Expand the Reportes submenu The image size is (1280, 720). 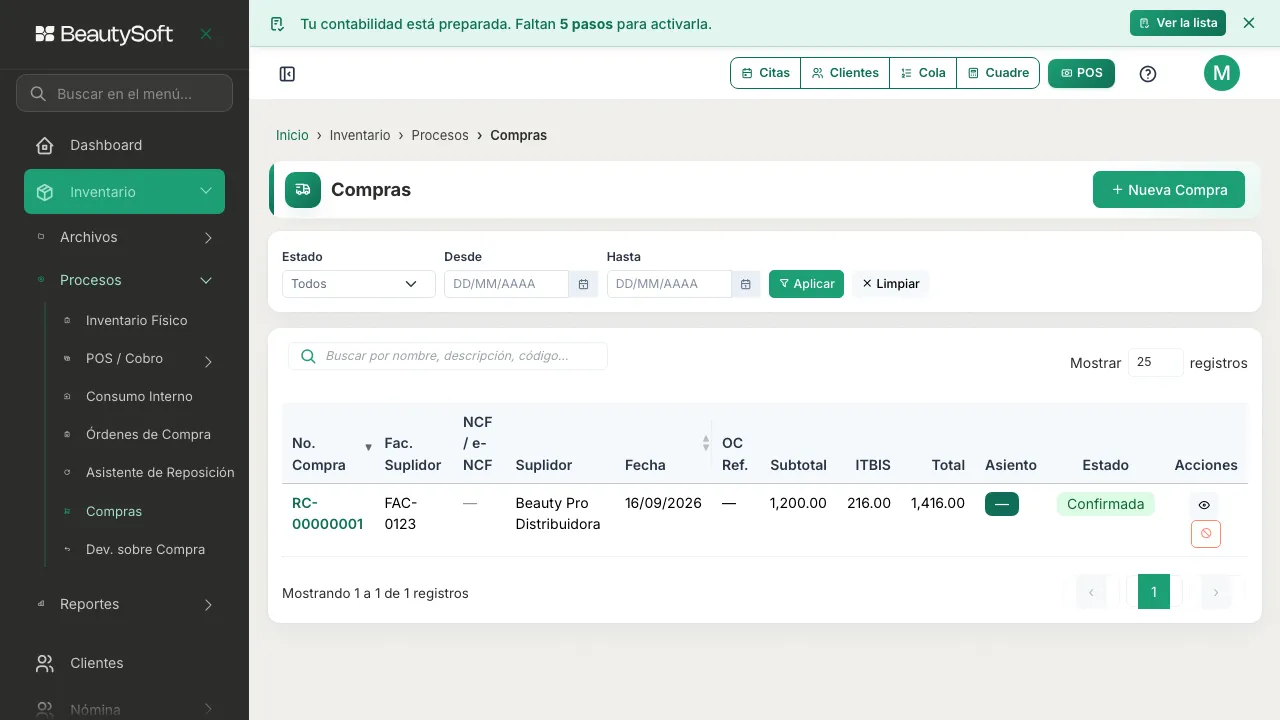(125, 604)
